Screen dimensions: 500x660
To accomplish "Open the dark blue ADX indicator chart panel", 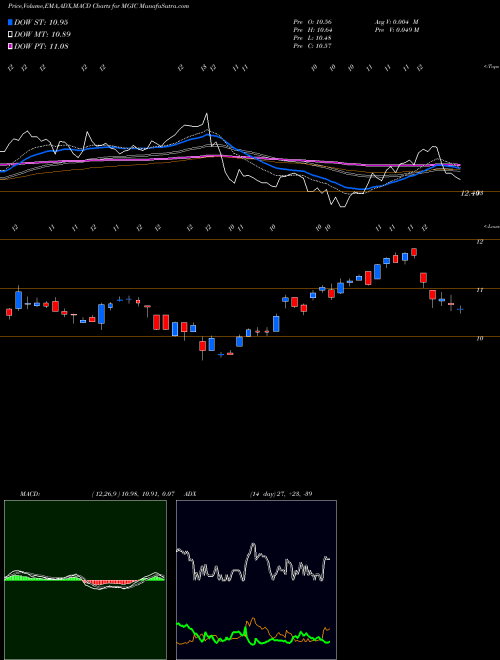I will 256,580.
